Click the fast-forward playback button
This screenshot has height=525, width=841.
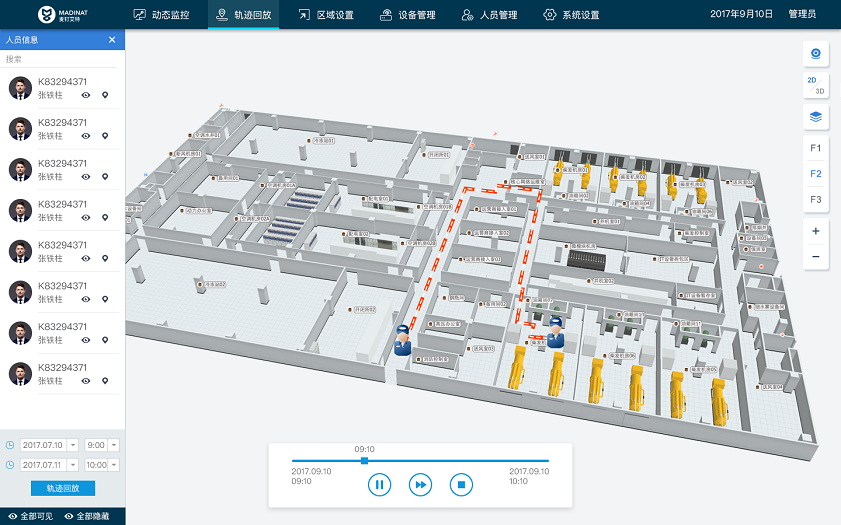[420, 485]
